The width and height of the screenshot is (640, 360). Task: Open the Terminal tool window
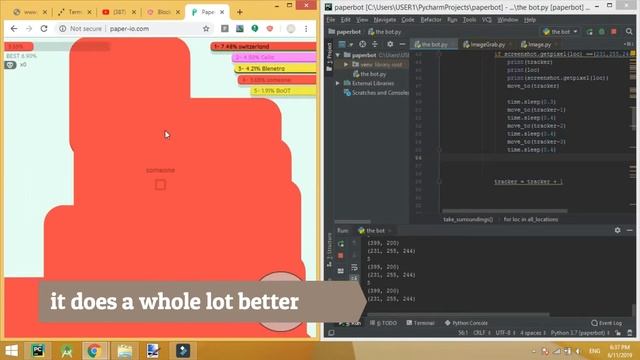(x=420, y=323)
